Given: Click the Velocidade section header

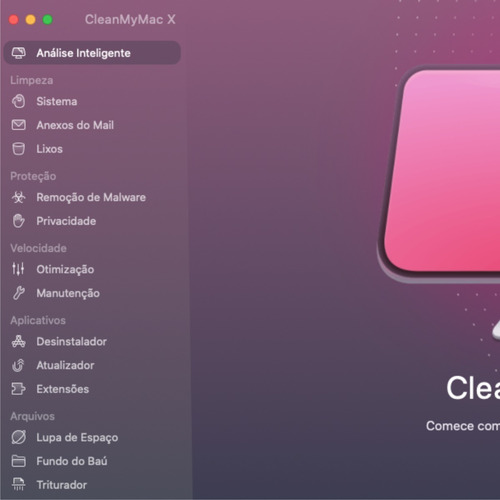Looking at the screenshot, I should pos(38,248).
